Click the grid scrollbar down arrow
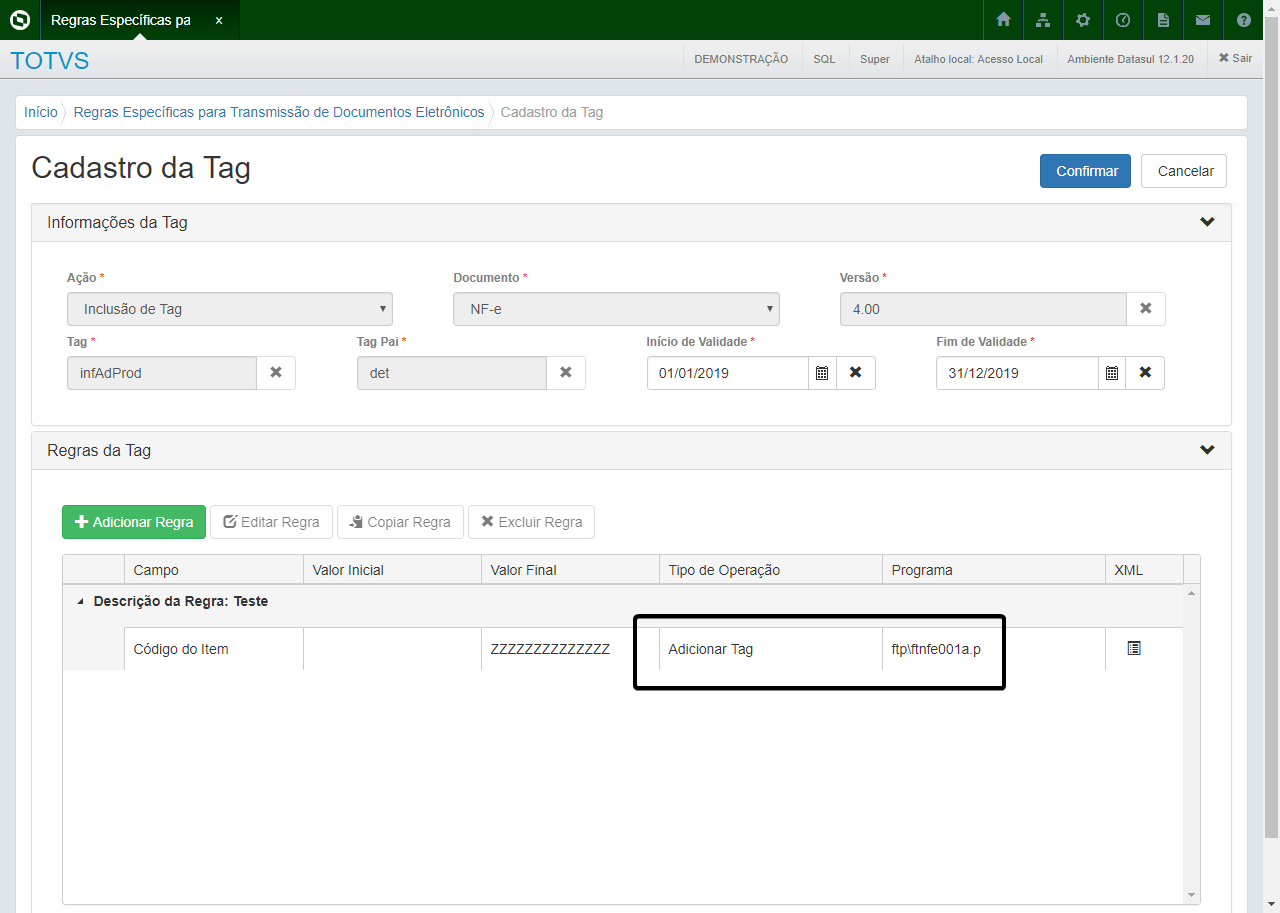Screen dimensions: 1280x913 tap(1191, 894)
